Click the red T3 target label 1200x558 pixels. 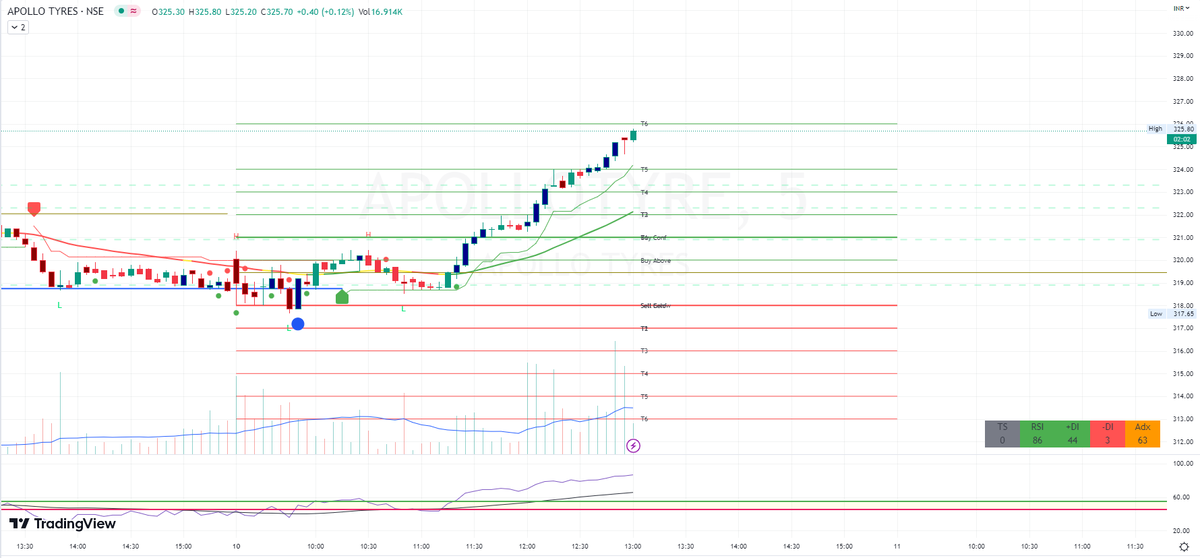[x=645, y=351]
